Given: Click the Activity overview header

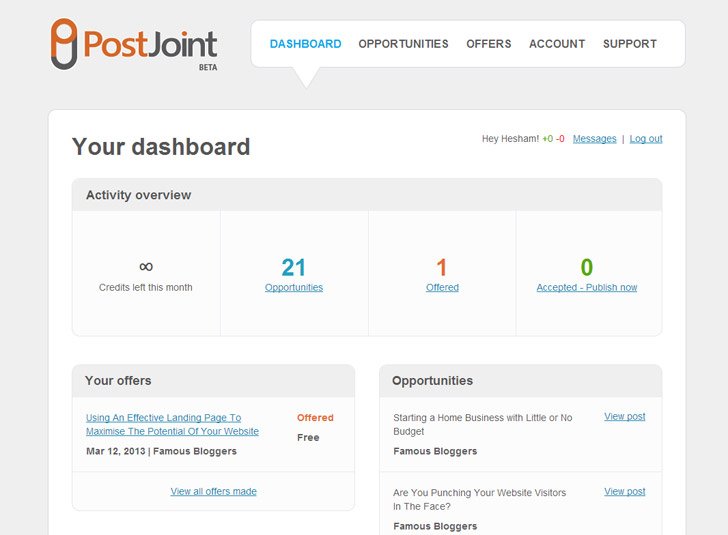Looking at the screenshot, I should (x=367, y=195).
